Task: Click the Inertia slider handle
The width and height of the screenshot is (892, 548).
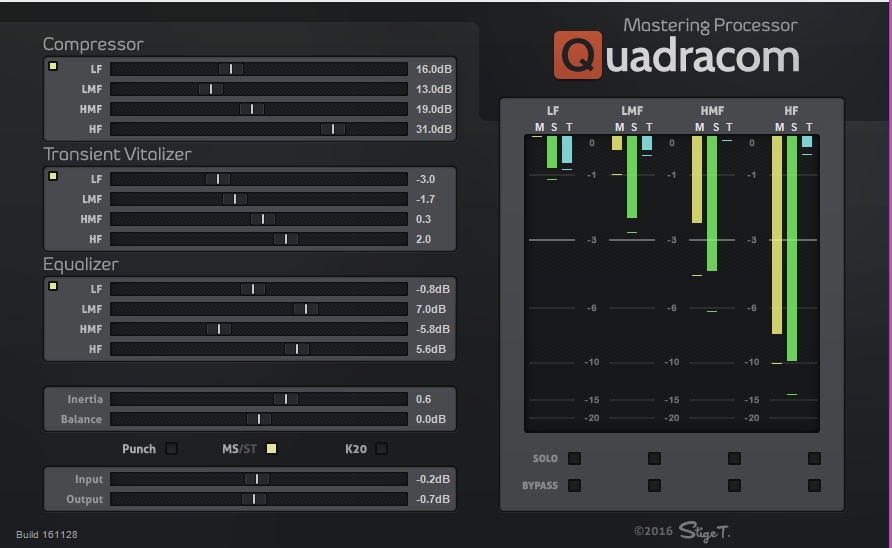Action: pyautogui.click(x=286, y=399)
